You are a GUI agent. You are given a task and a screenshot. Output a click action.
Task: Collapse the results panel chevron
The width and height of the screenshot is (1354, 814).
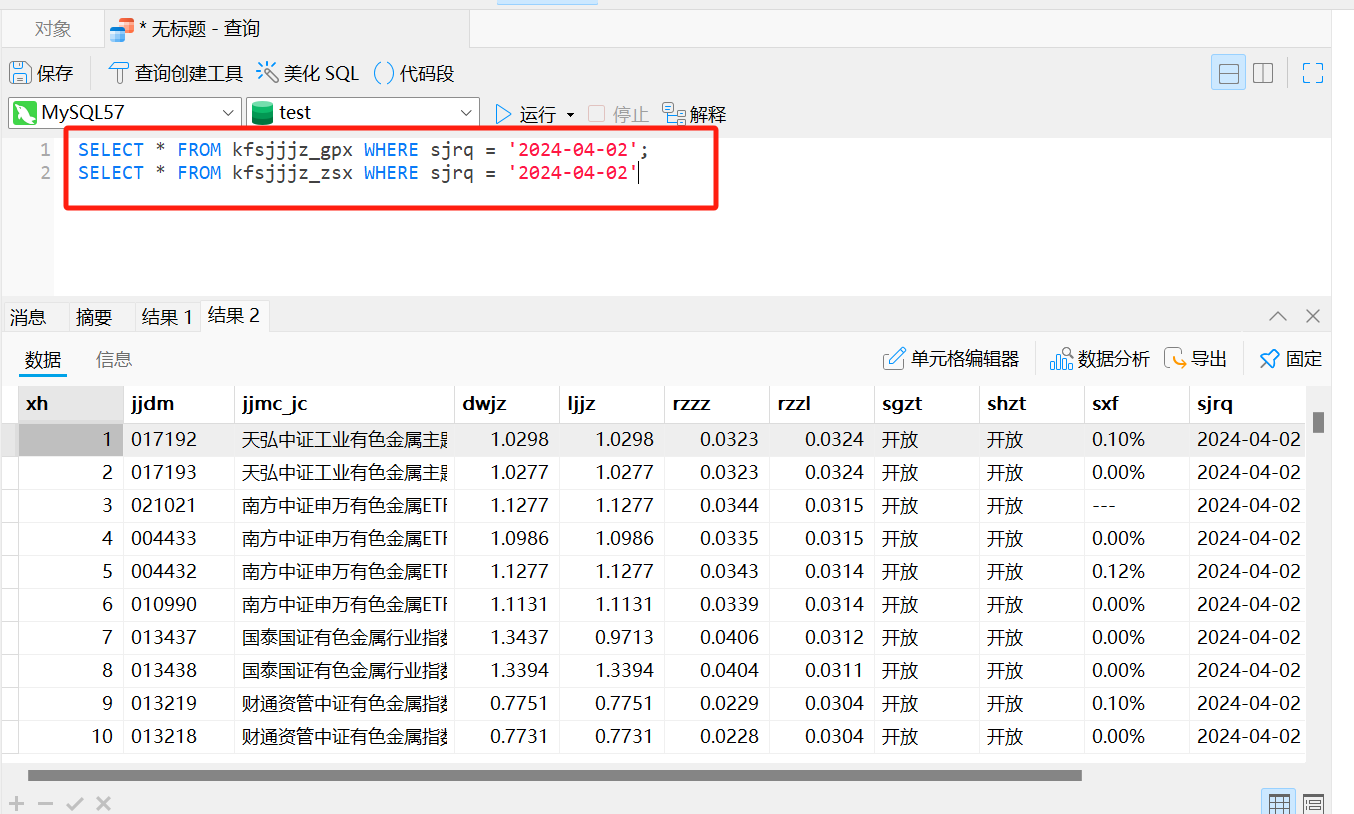1278,316
